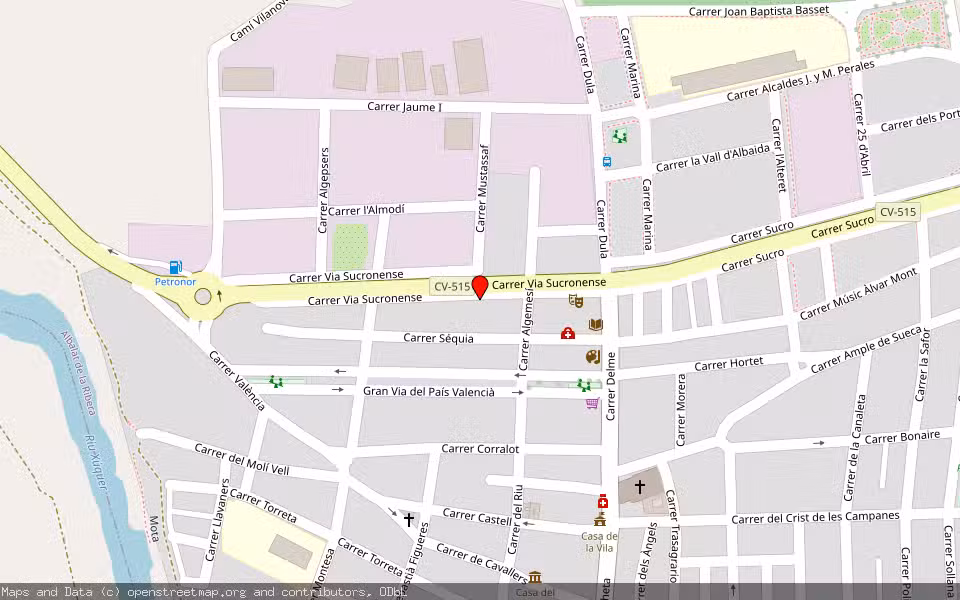Image resolution: width=960 pixels, height=600 pixels.
Task: Select the Carrer l'Alteret label
Action: 779,156
